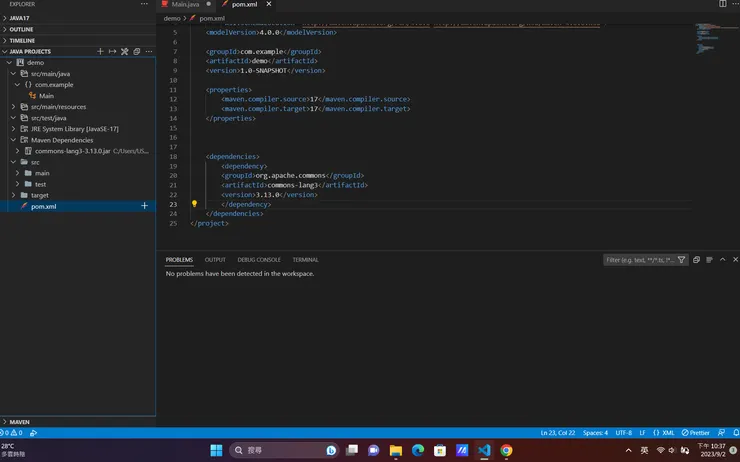
Task: Close the pom.xml editor tab
Action: point(269,4)
